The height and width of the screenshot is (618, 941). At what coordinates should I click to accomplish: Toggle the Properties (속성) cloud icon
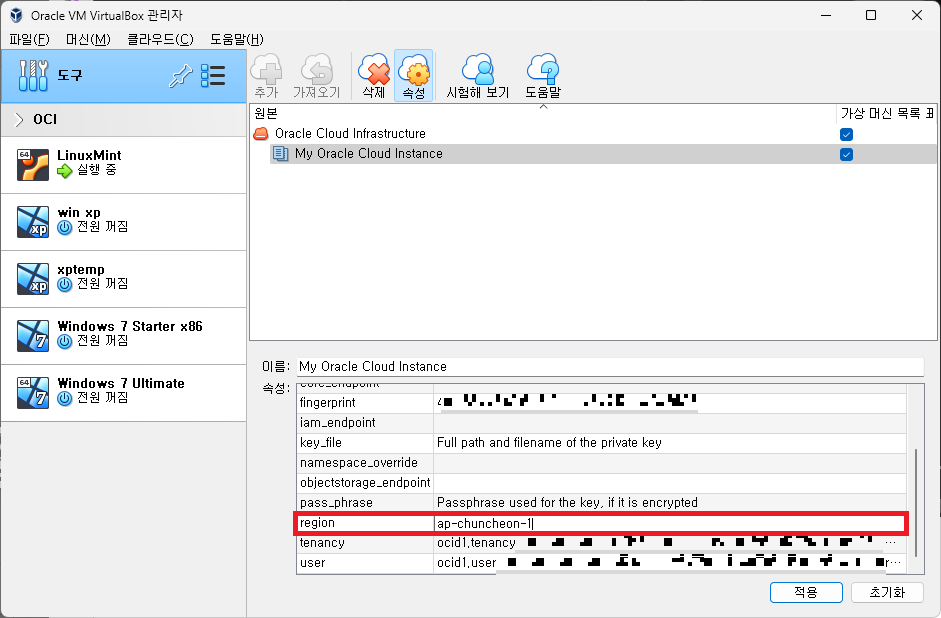pyautogui.click(x=413, y=69)
